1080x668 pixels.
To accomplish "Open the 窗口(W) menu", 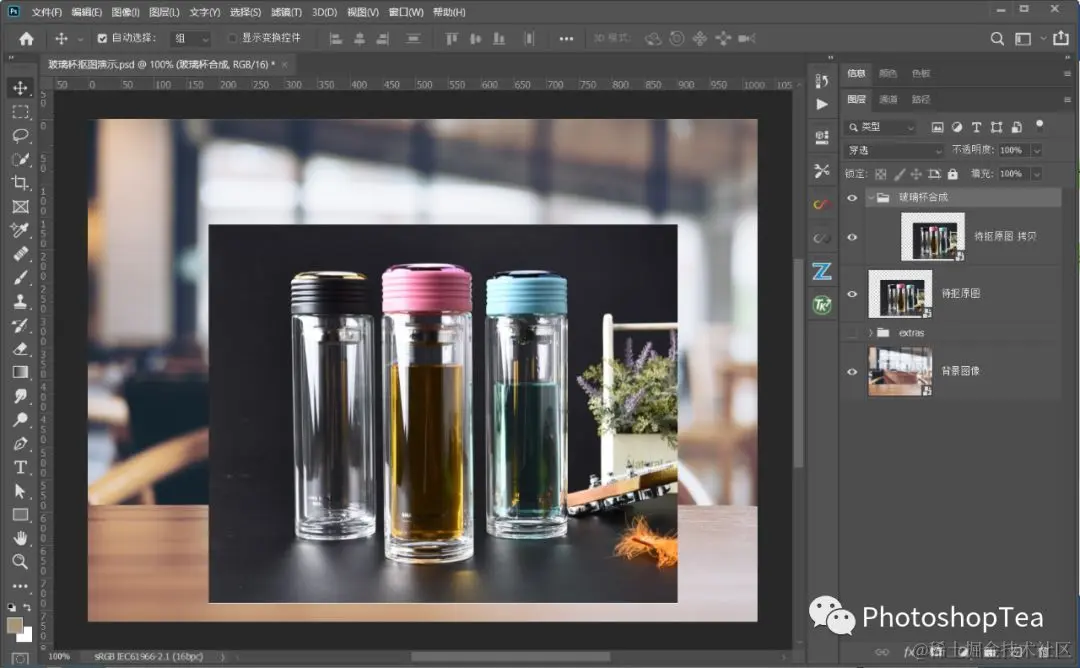I will click(406, 12).
